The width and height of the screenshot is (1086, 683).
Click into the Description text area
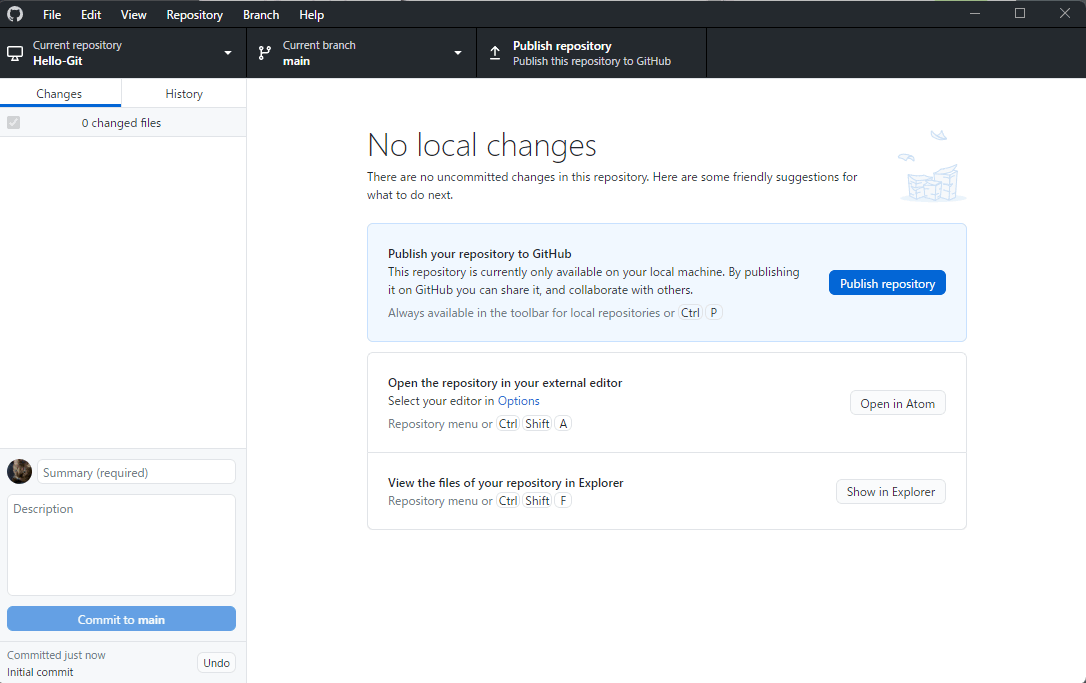coord(121,544)
